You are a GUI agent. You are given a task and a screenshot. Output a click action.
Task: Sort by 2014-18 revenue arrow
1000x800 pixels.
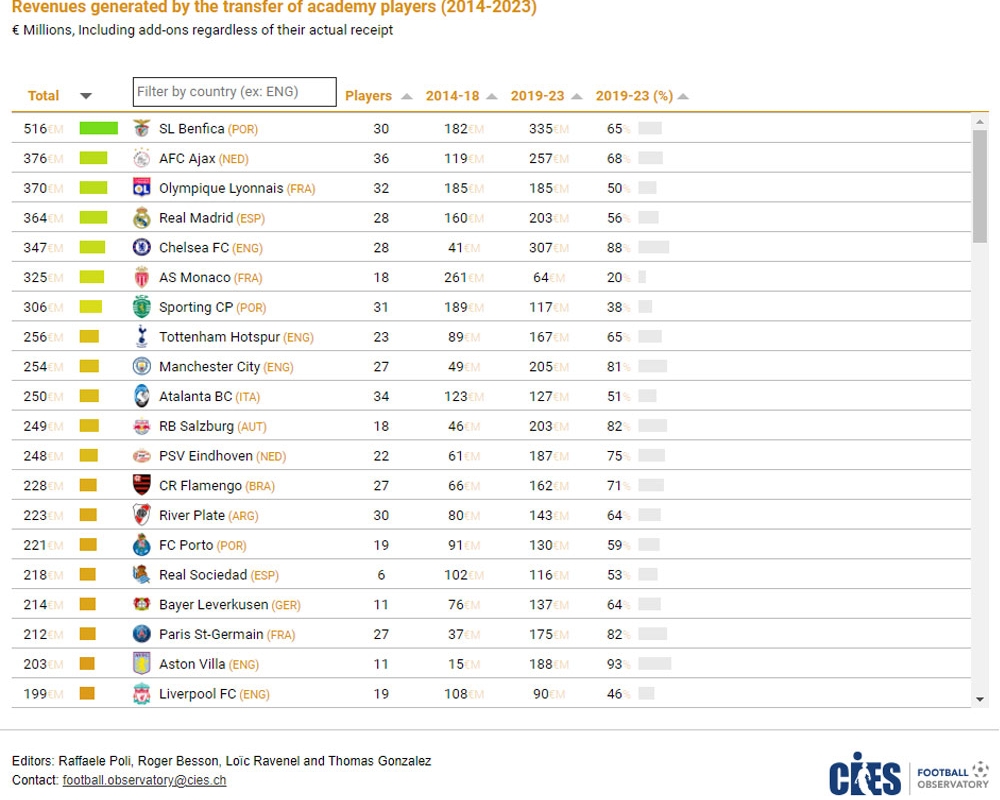[492, 97]
